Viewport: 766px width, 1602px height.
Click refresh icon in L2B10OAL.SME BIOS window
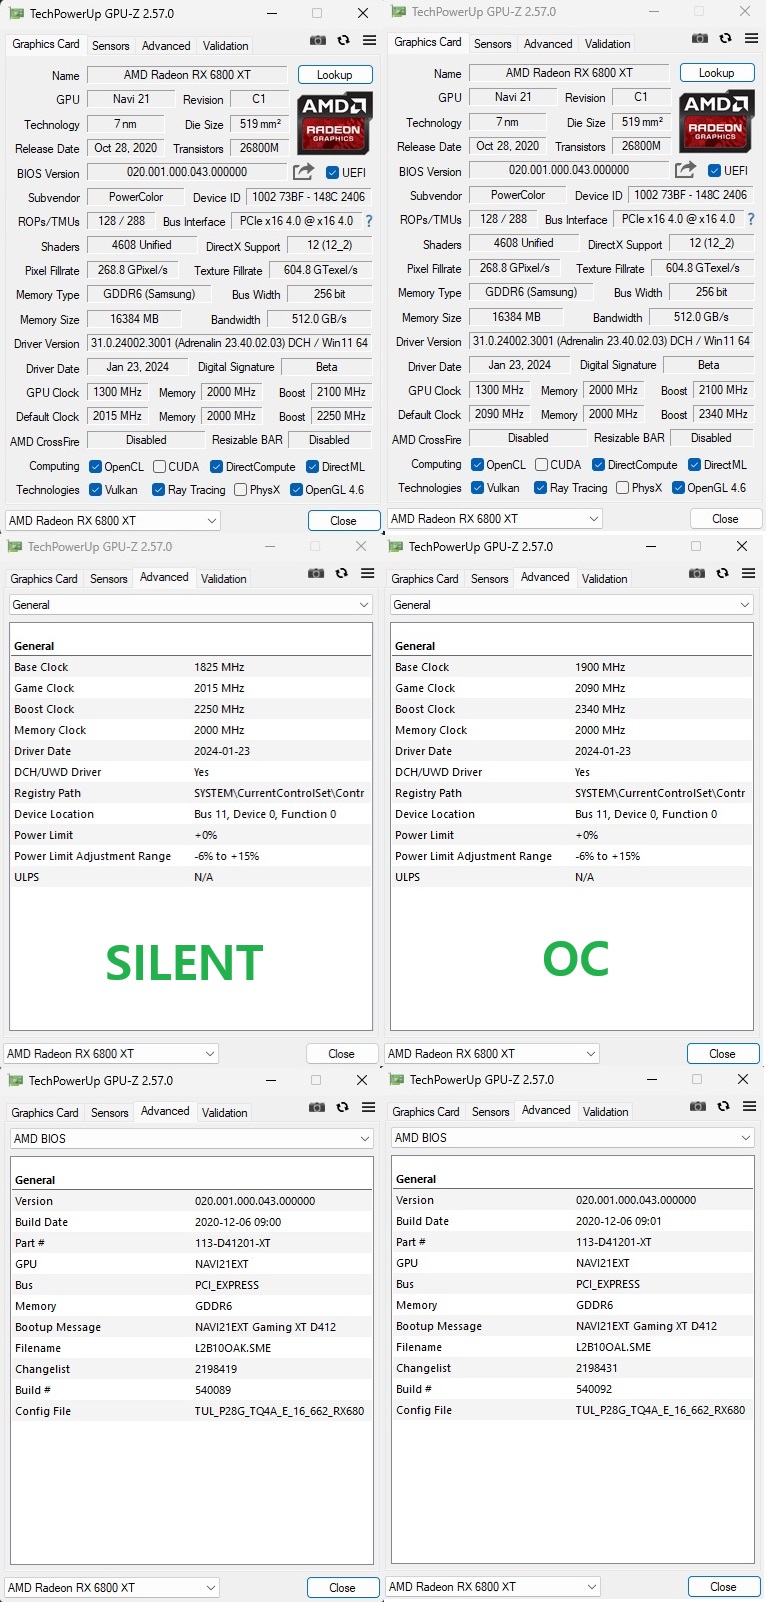[x=723, y=1106]
